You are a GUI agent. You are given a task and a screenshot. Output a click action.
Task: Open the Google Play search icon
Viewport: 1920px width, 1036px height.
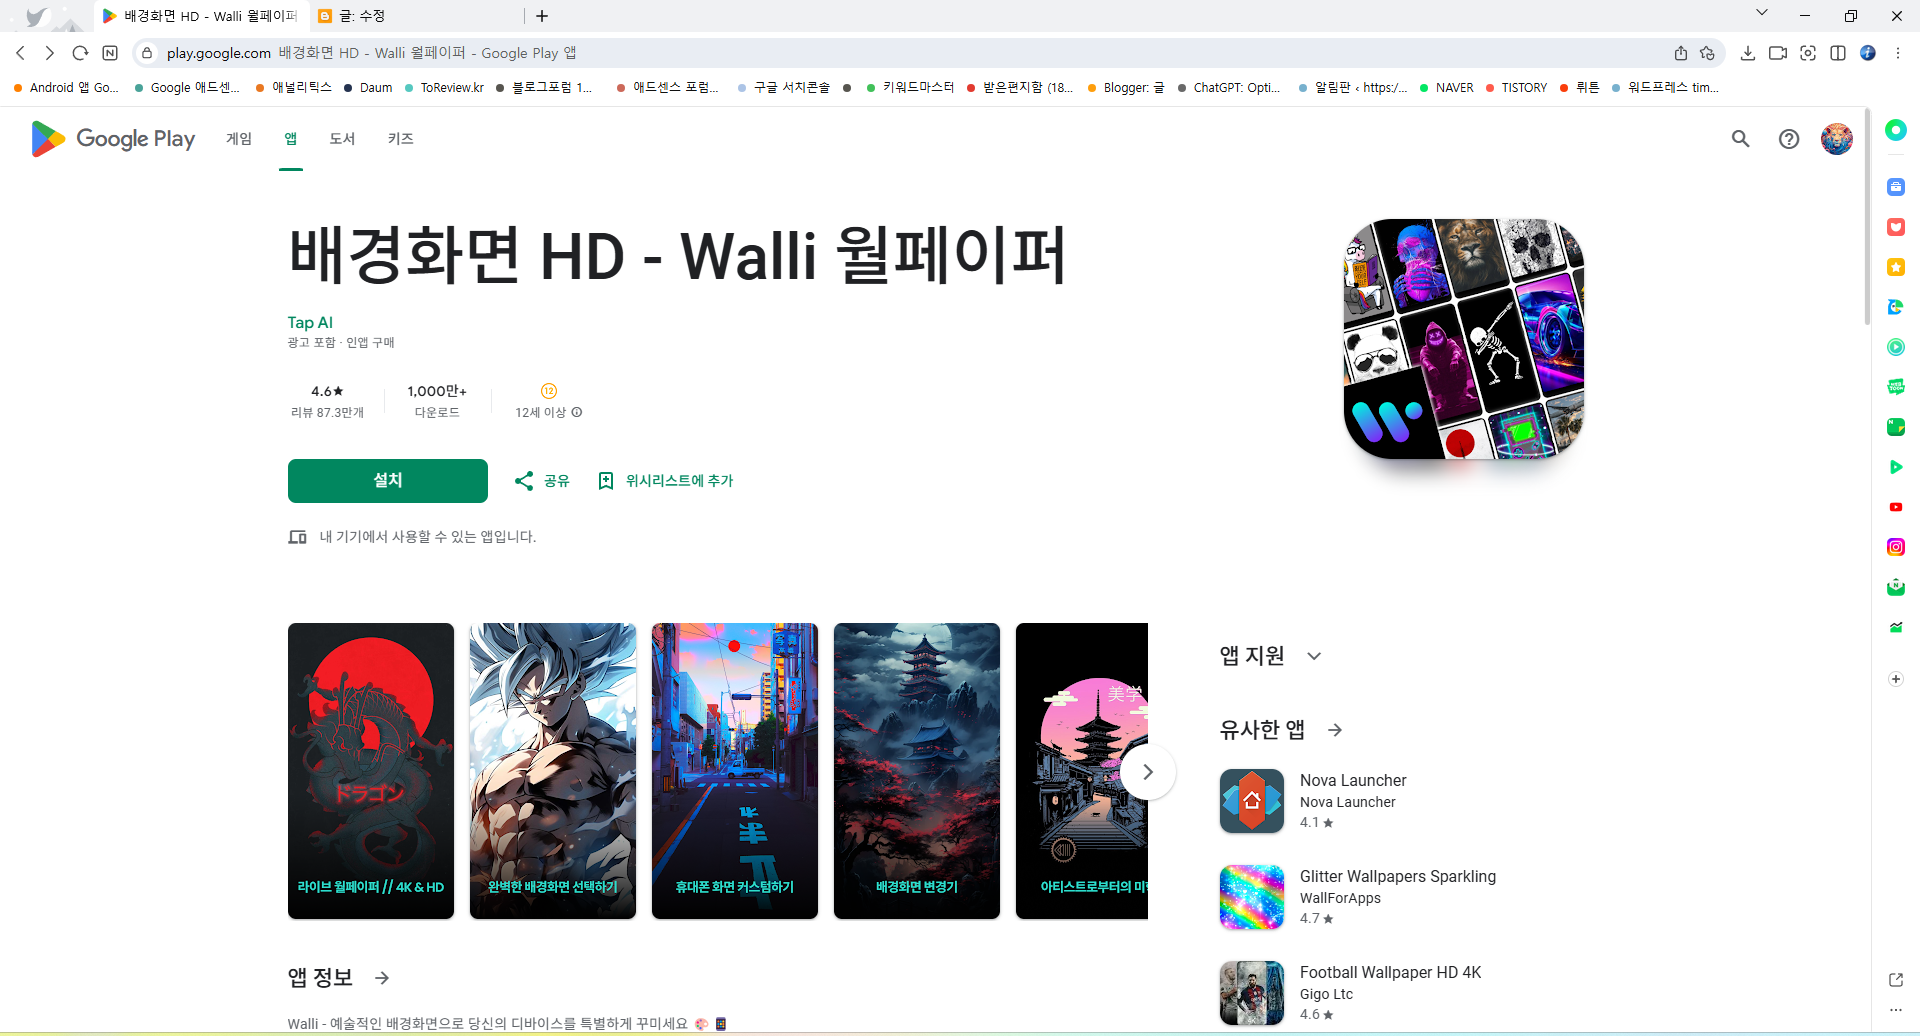click(1741, 139)
